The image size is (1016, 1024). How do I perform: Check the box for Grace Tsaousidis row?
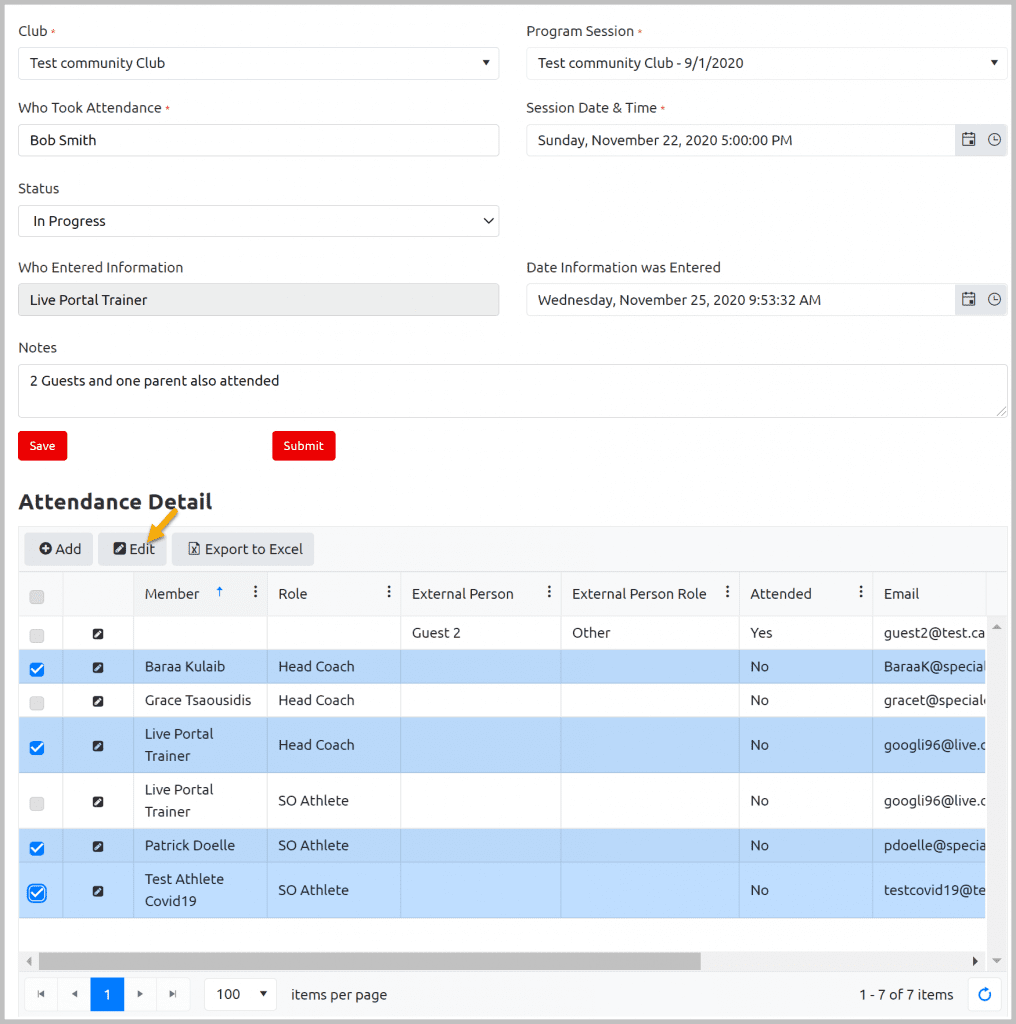coord(37,701)
